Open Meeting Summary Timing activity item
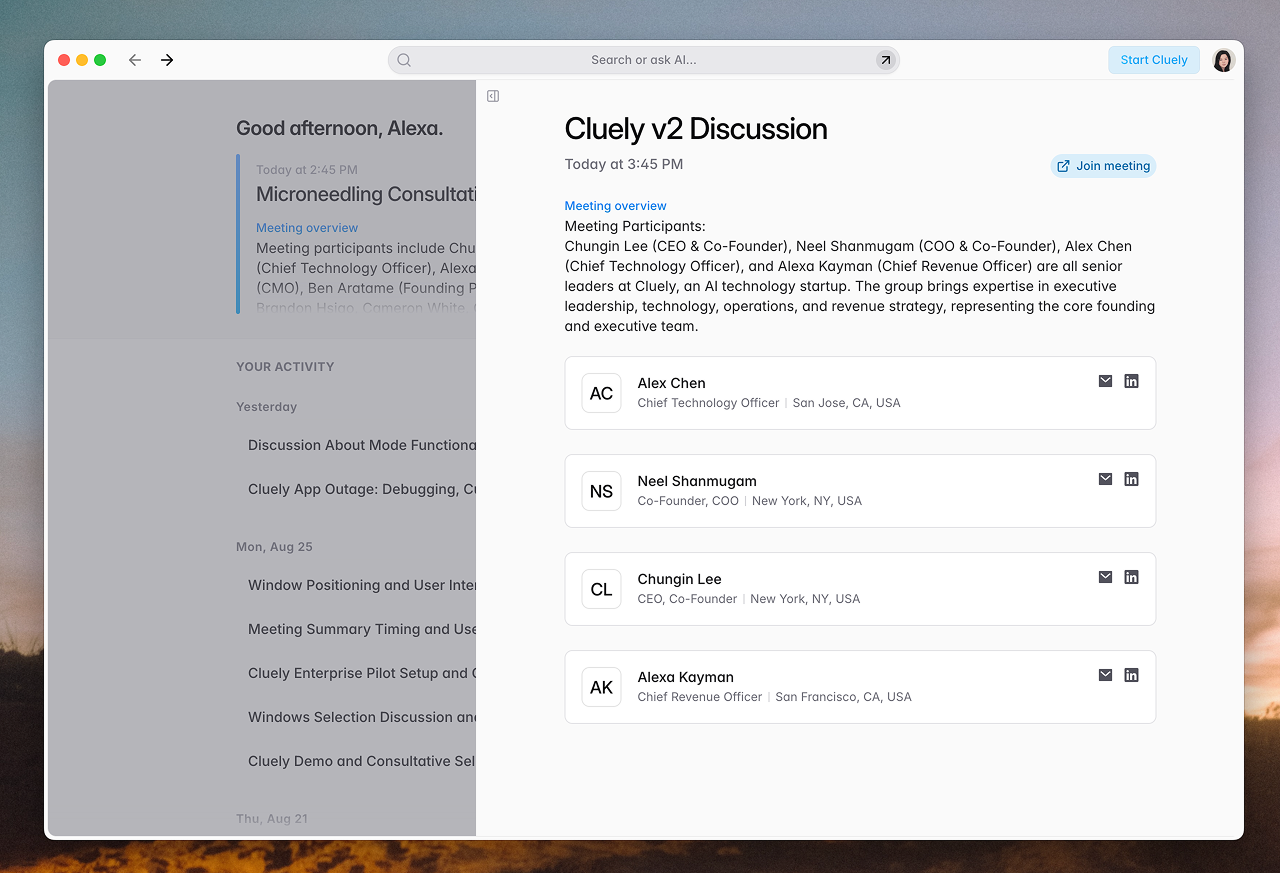The image size is (1280, 873). (362, 629)
